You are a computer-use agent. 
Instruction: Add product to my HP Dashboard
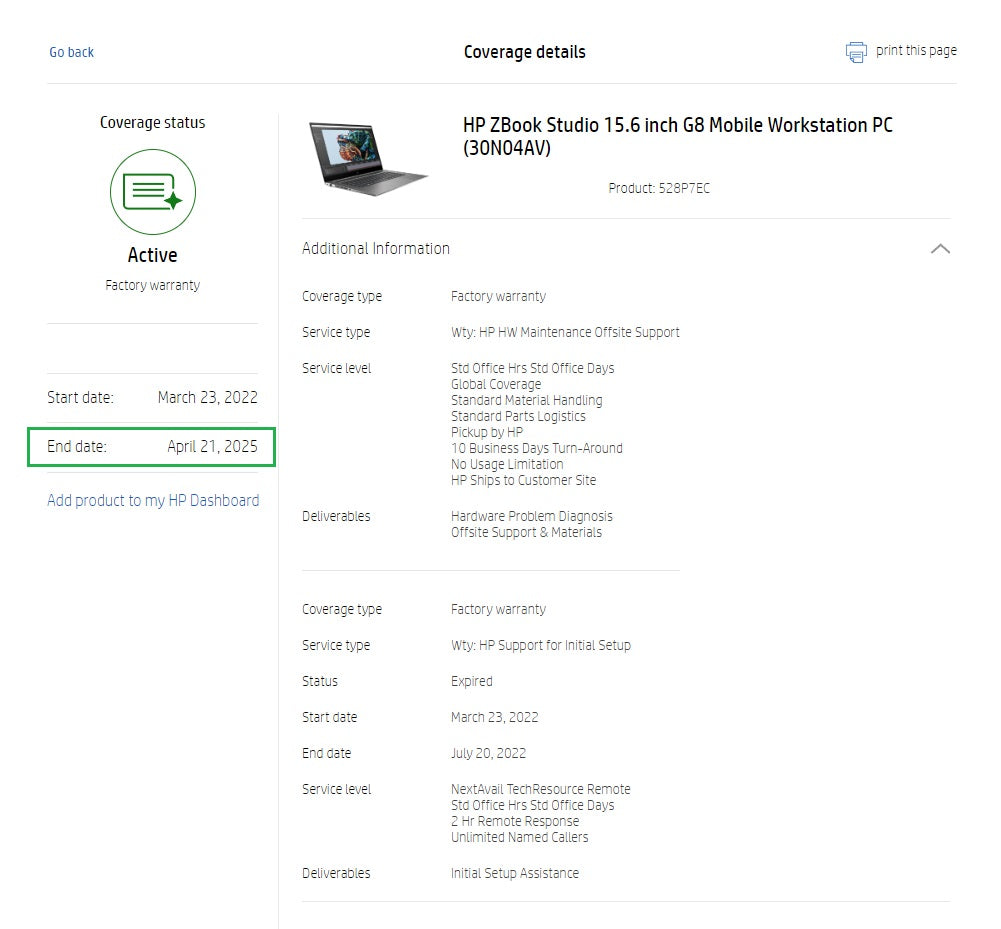click(153, 501)
